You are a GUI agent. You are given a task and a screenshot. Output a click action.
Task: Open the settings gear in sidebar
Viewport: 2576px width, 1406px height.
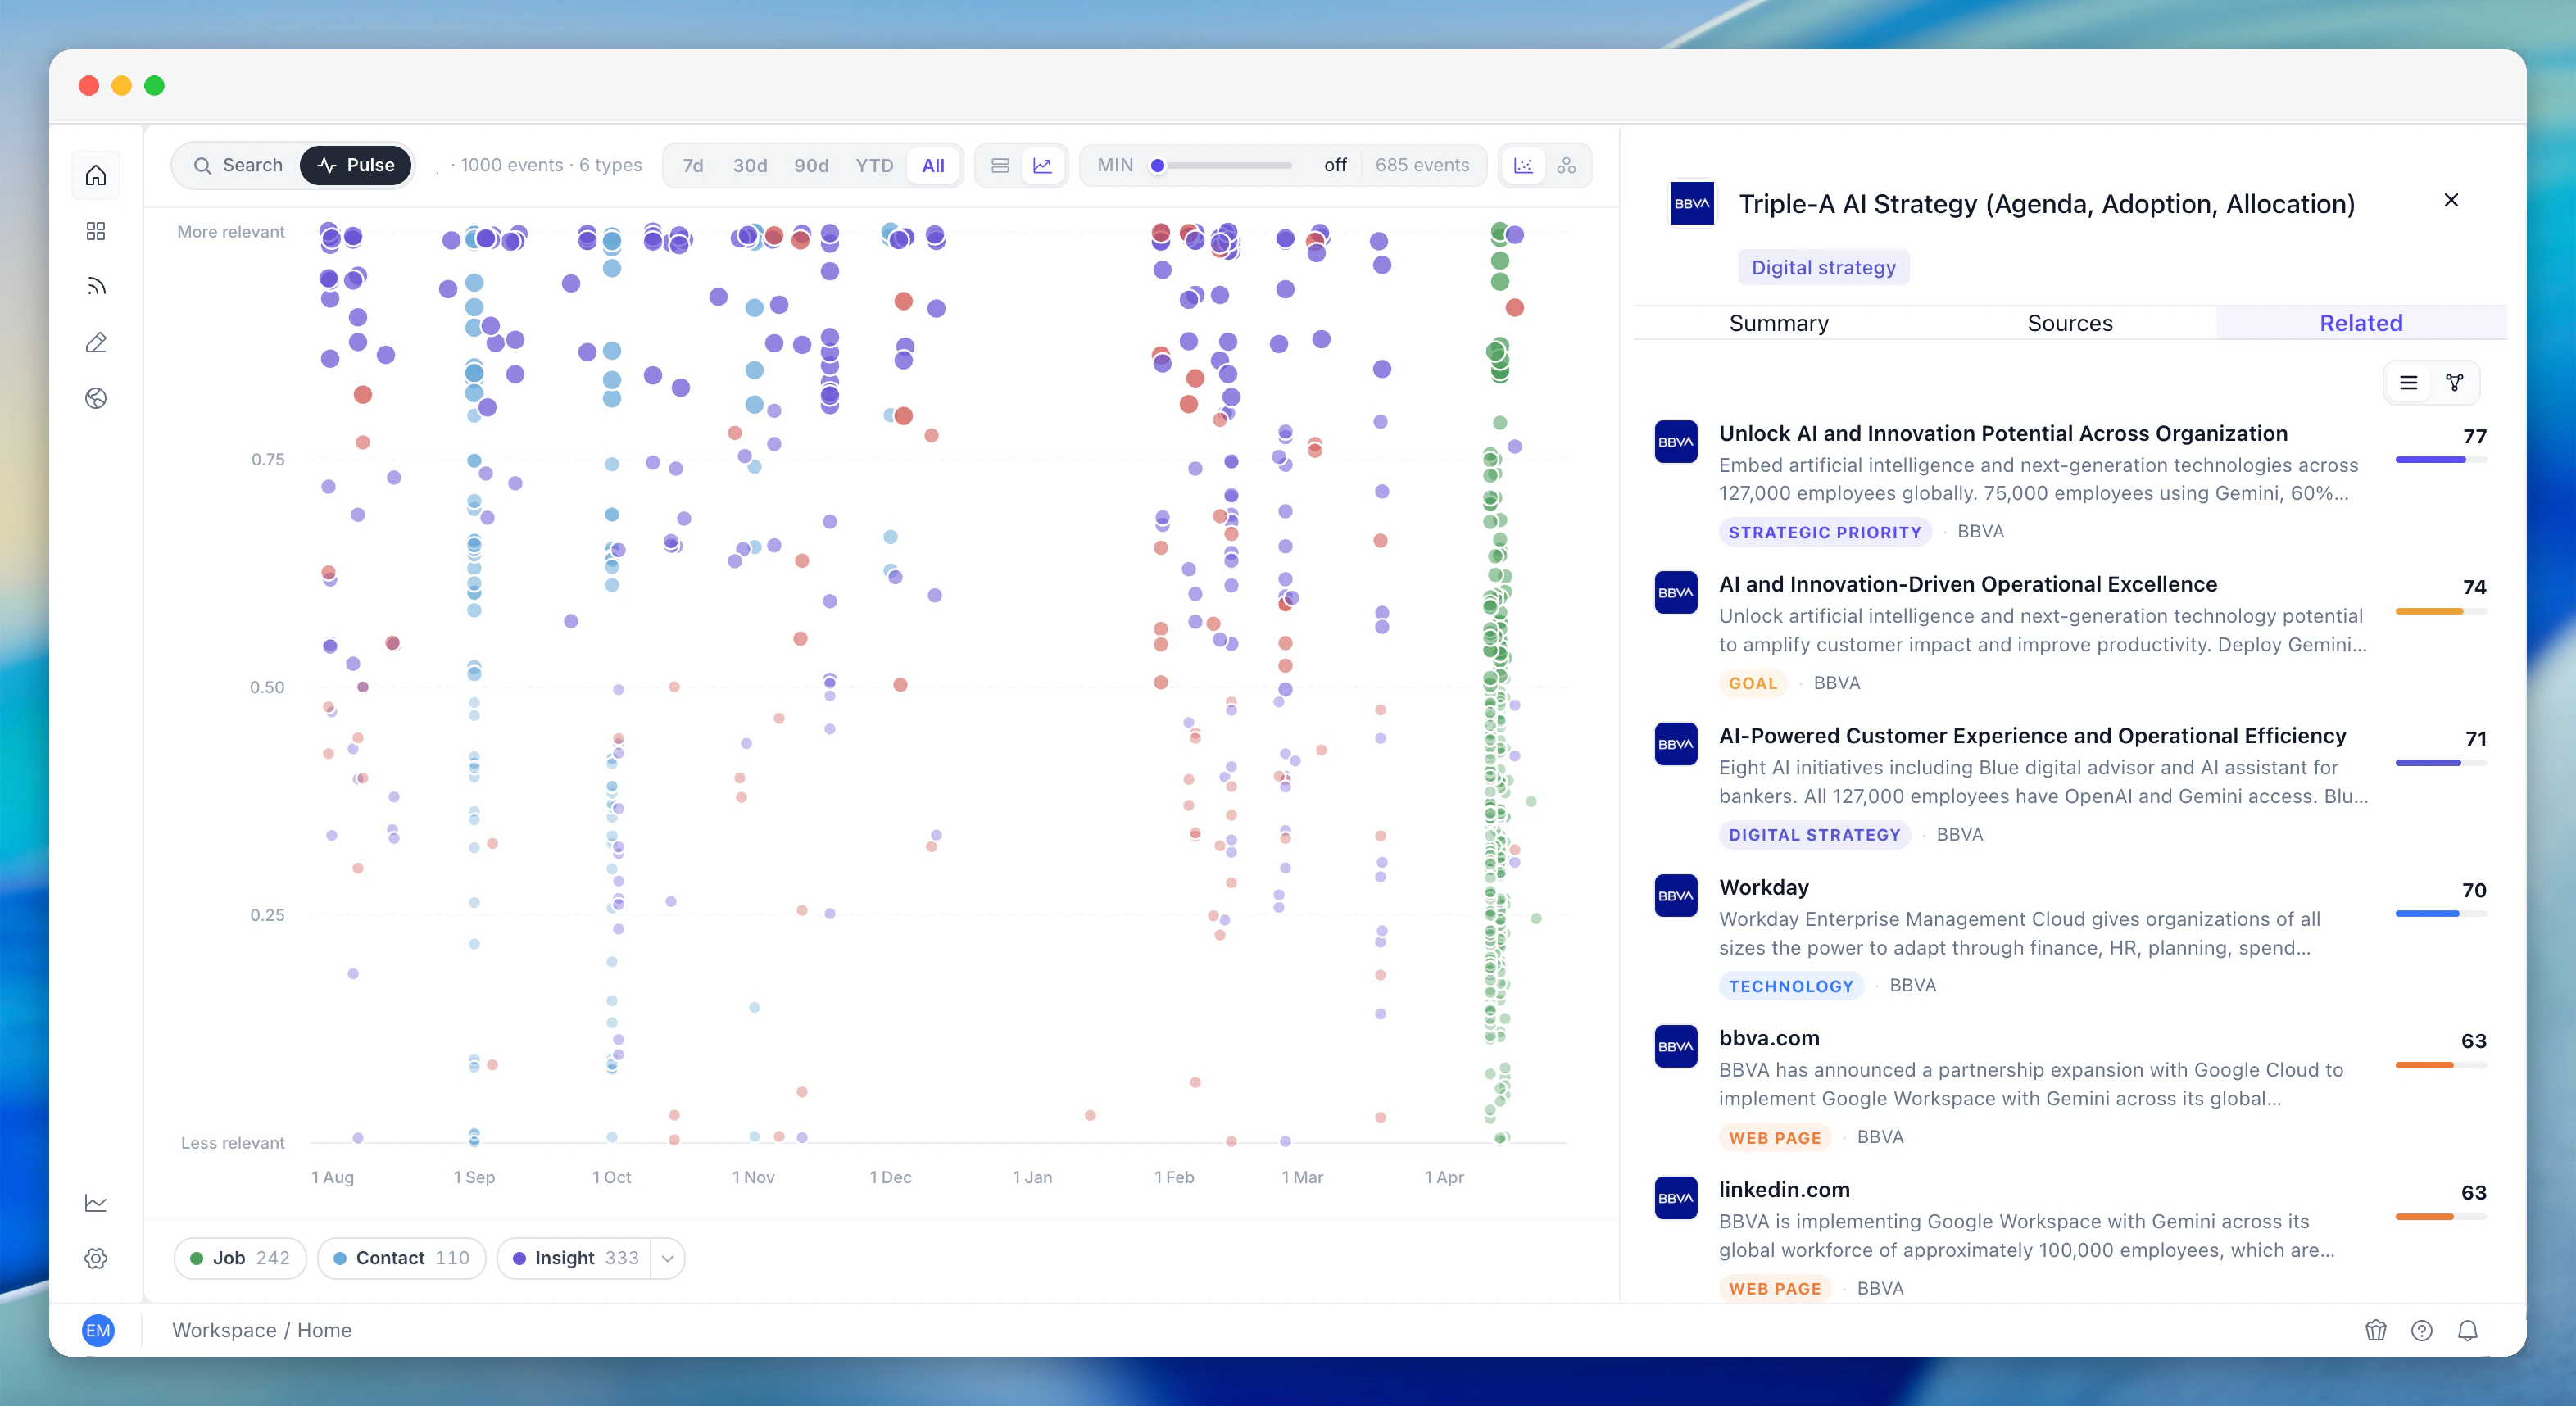[96, 1258]
